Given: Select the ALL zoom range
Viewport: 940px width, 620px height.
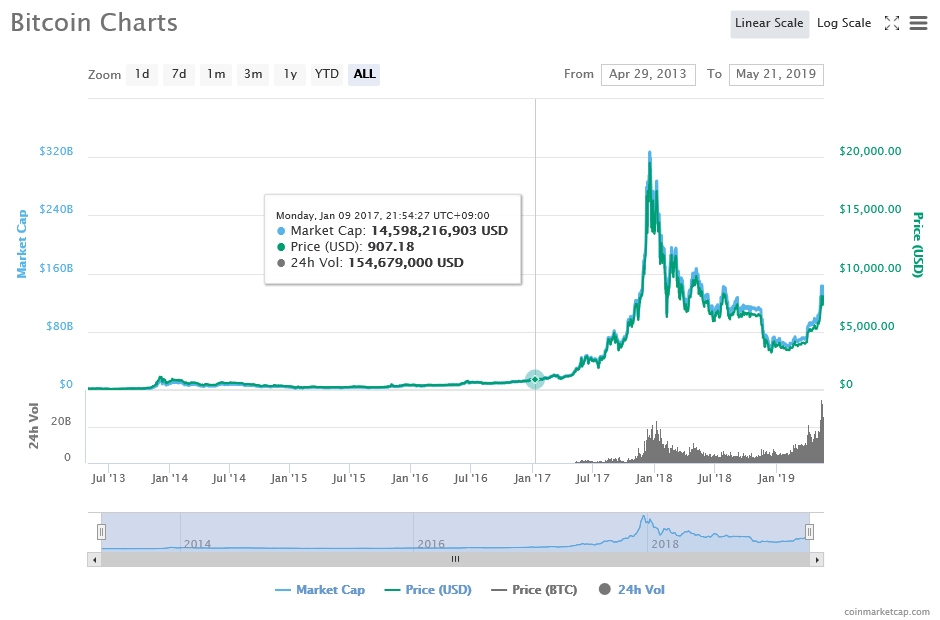Looking at the screenshot, I should 364,74.
